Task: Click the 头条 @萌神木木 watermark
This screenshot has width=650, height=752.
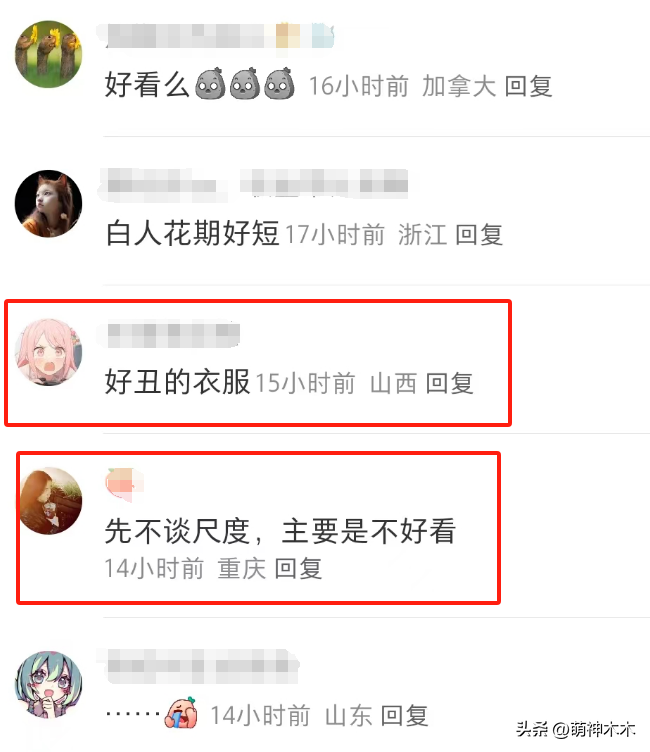Action: 576,729
